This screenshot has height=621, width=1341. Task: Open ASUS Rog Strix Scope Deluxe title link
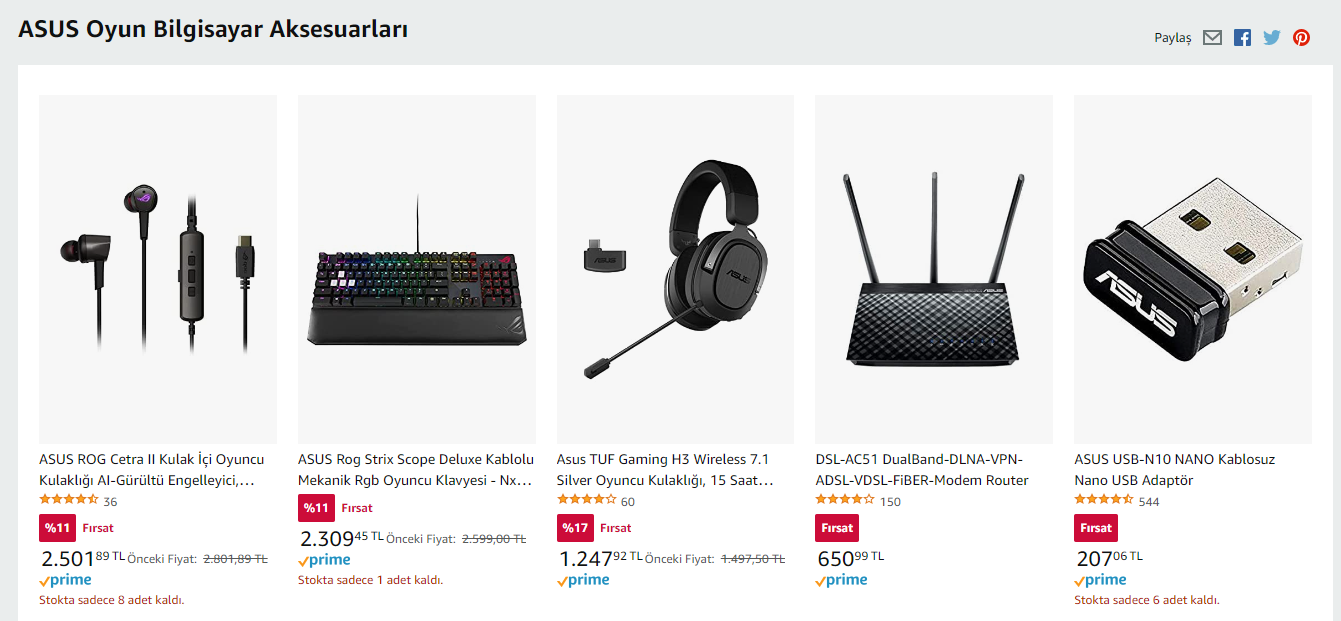[416, 470]
